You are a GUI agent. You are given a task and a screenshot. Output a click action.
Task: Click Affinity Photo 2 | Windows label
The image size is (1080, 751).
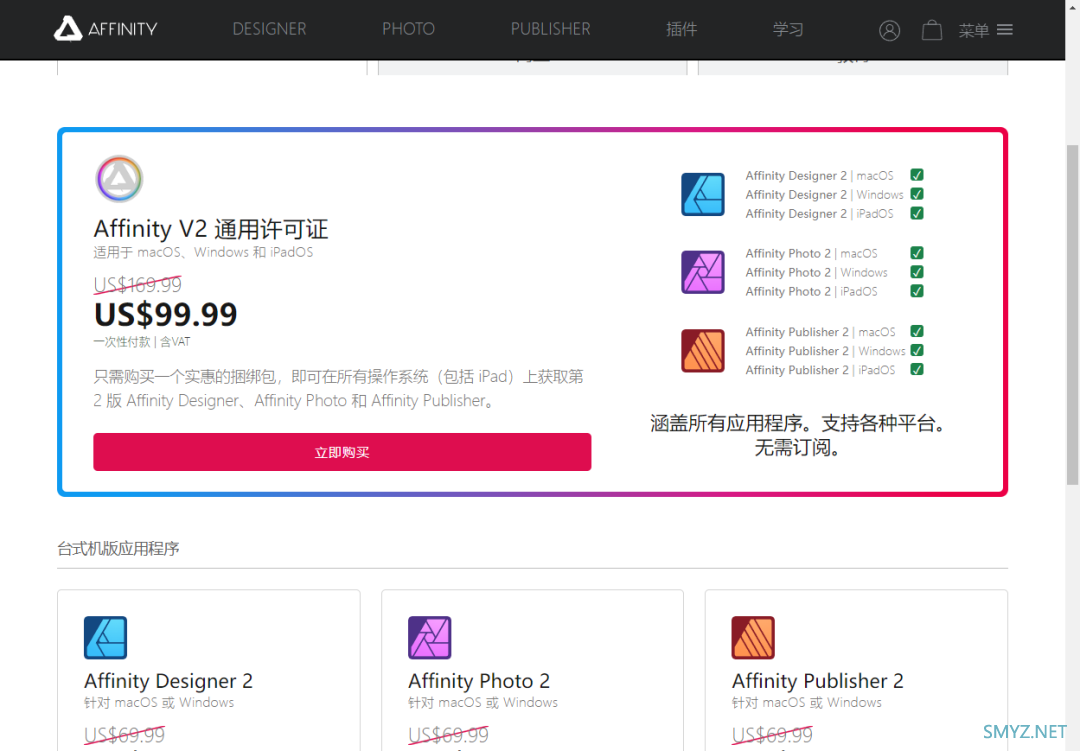tap(816, 273)
